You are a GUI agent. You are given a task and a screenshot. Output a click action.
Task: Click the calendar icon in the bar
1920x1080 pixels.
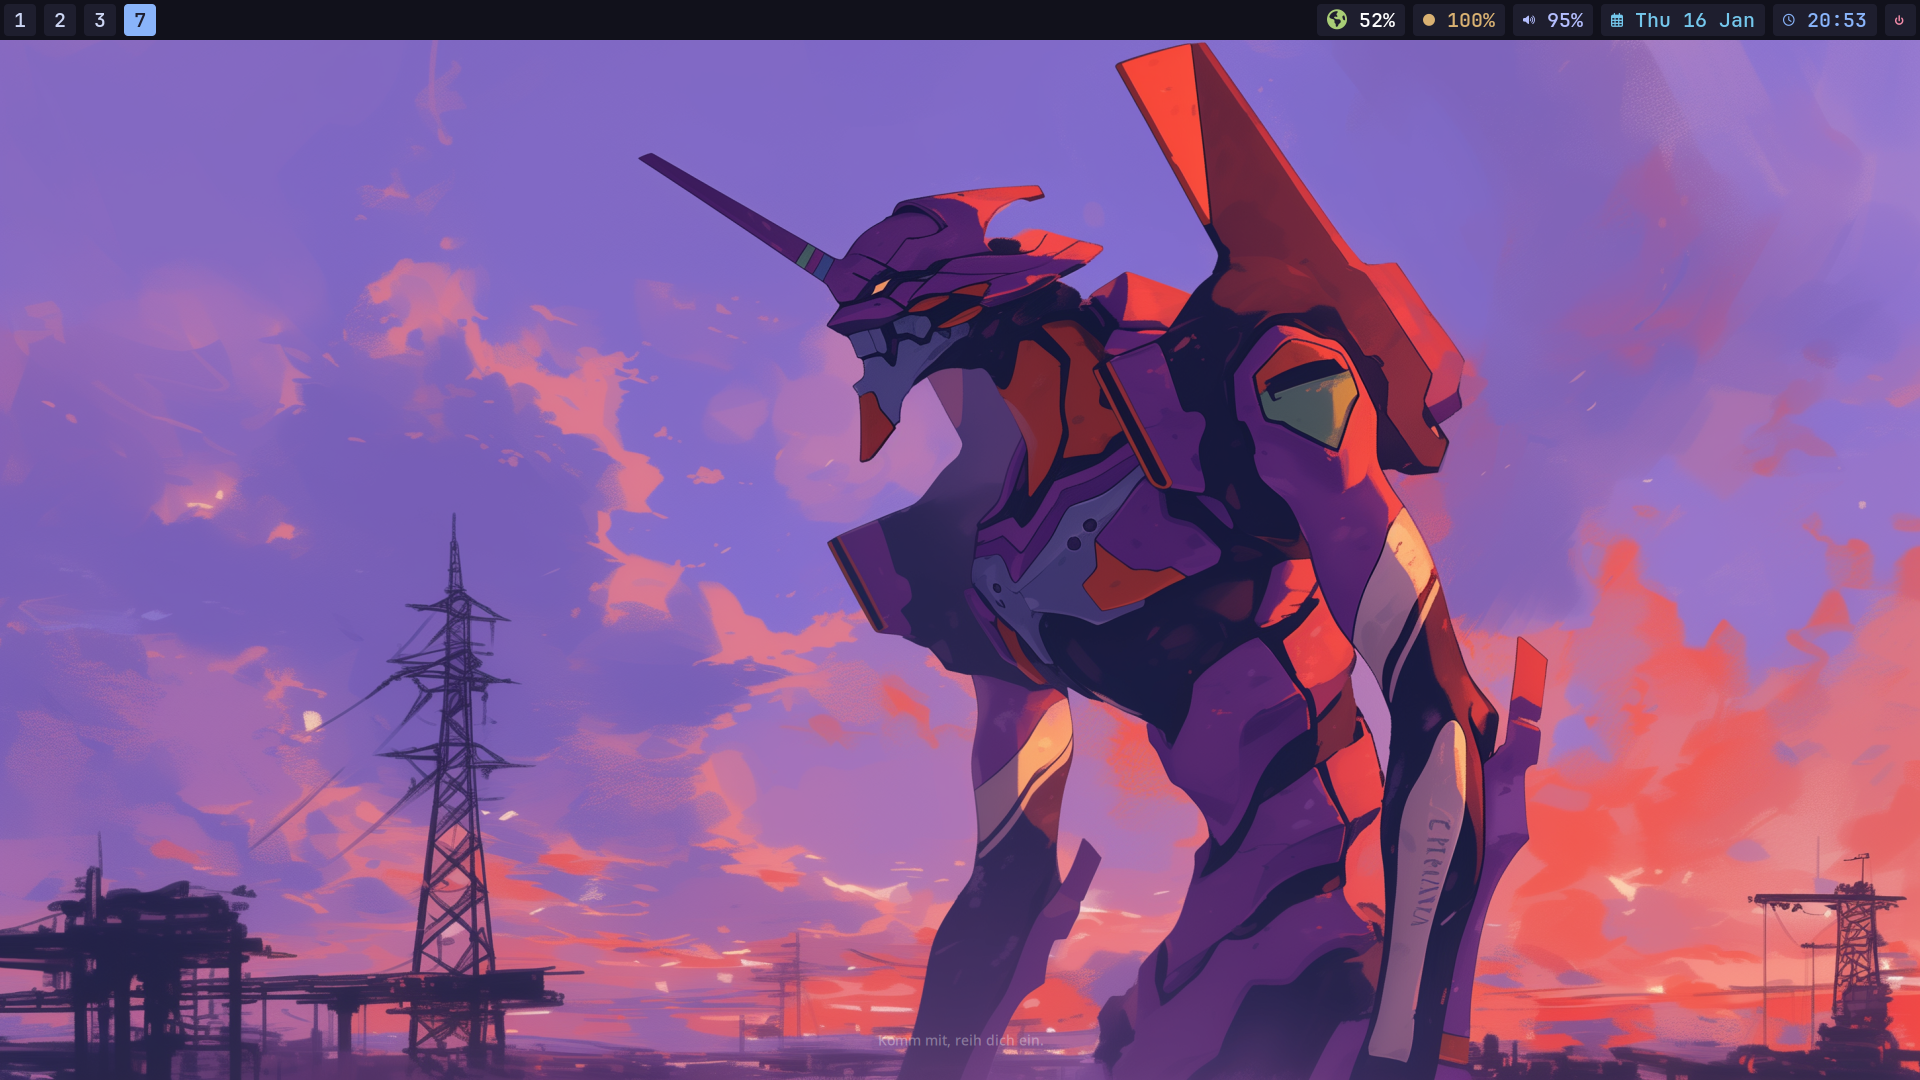click(1617, 20)
